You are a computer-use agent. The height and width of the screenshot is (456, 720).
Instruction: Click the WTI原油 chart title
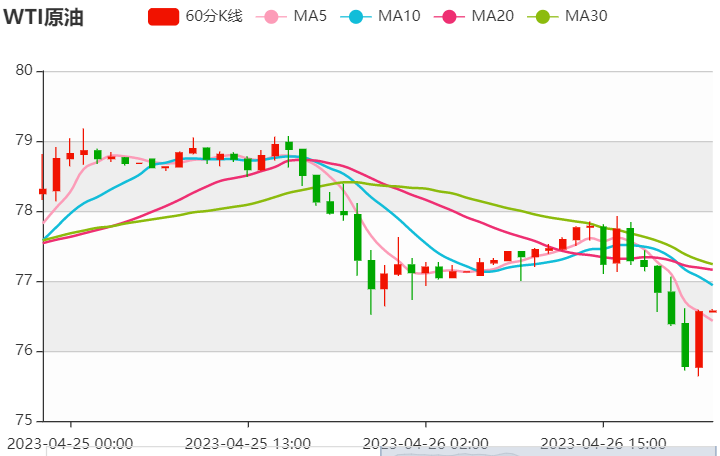pyautogui.click(x=43, y=17)
